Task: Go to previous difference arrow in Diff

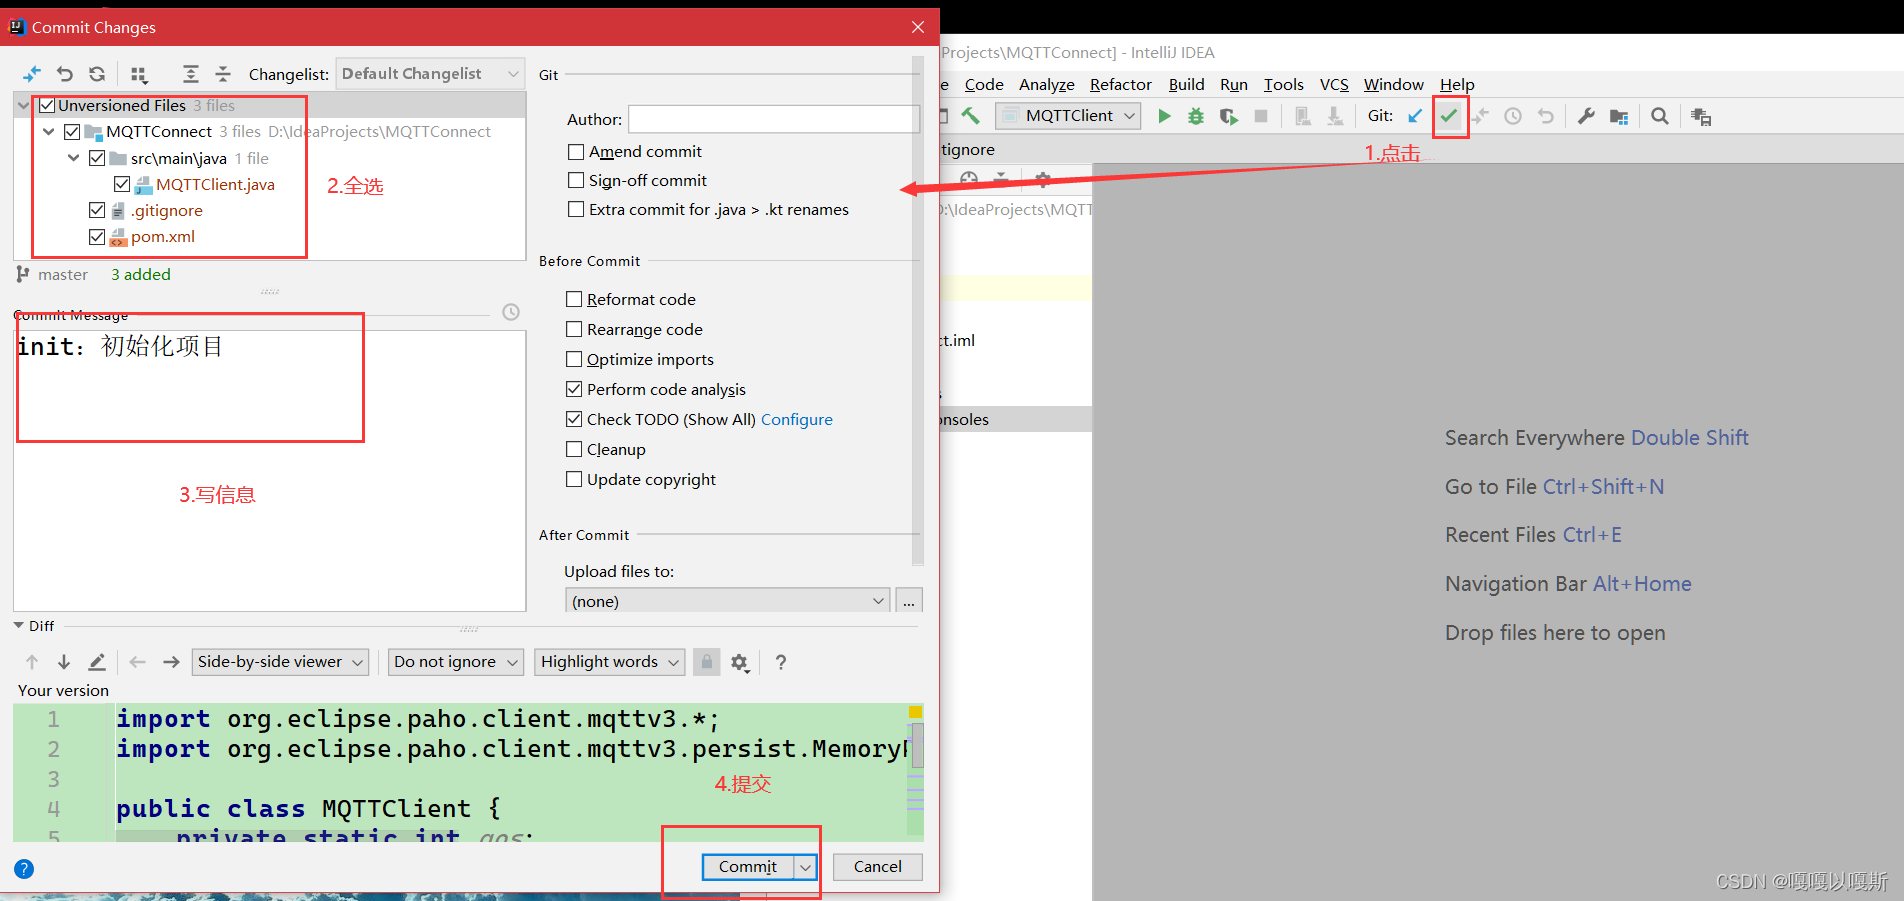Action: pyautogui.click(x=32, y=662)
